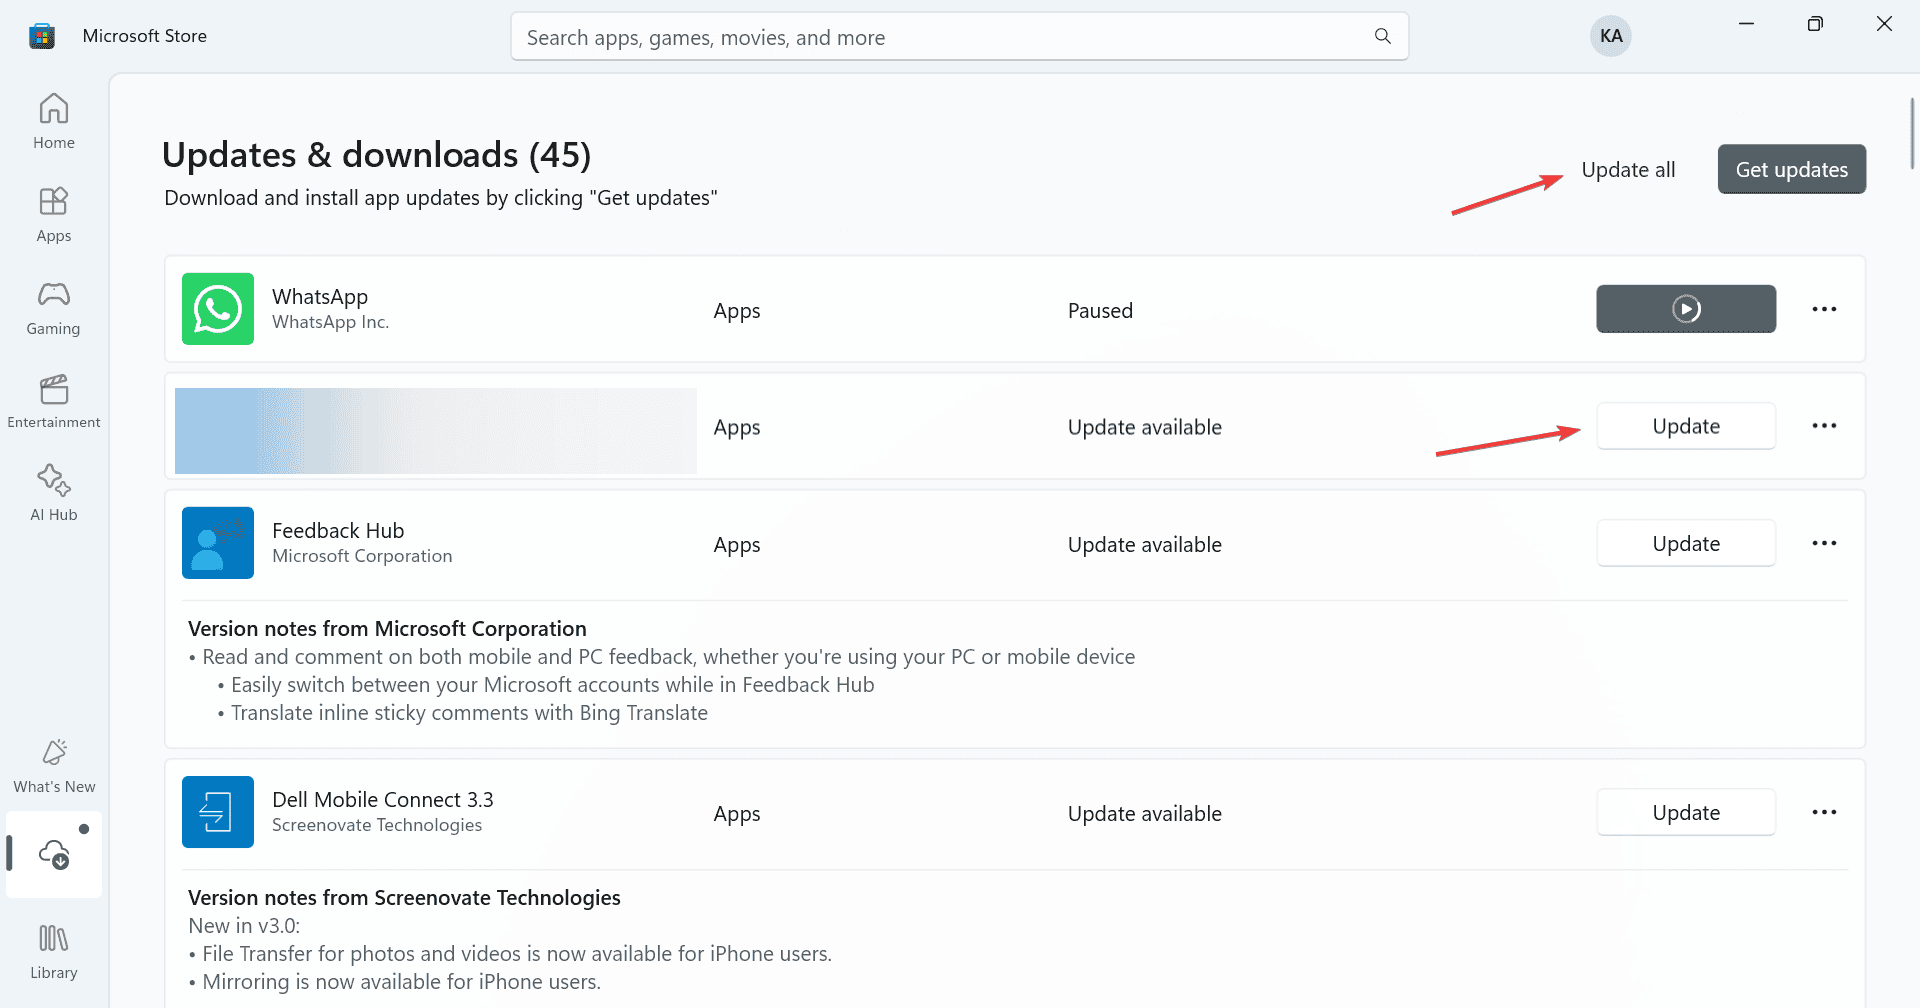The image size is (1920, 1008).
Task: Open AI Hub from sidebar
Action: click(54, 493)
